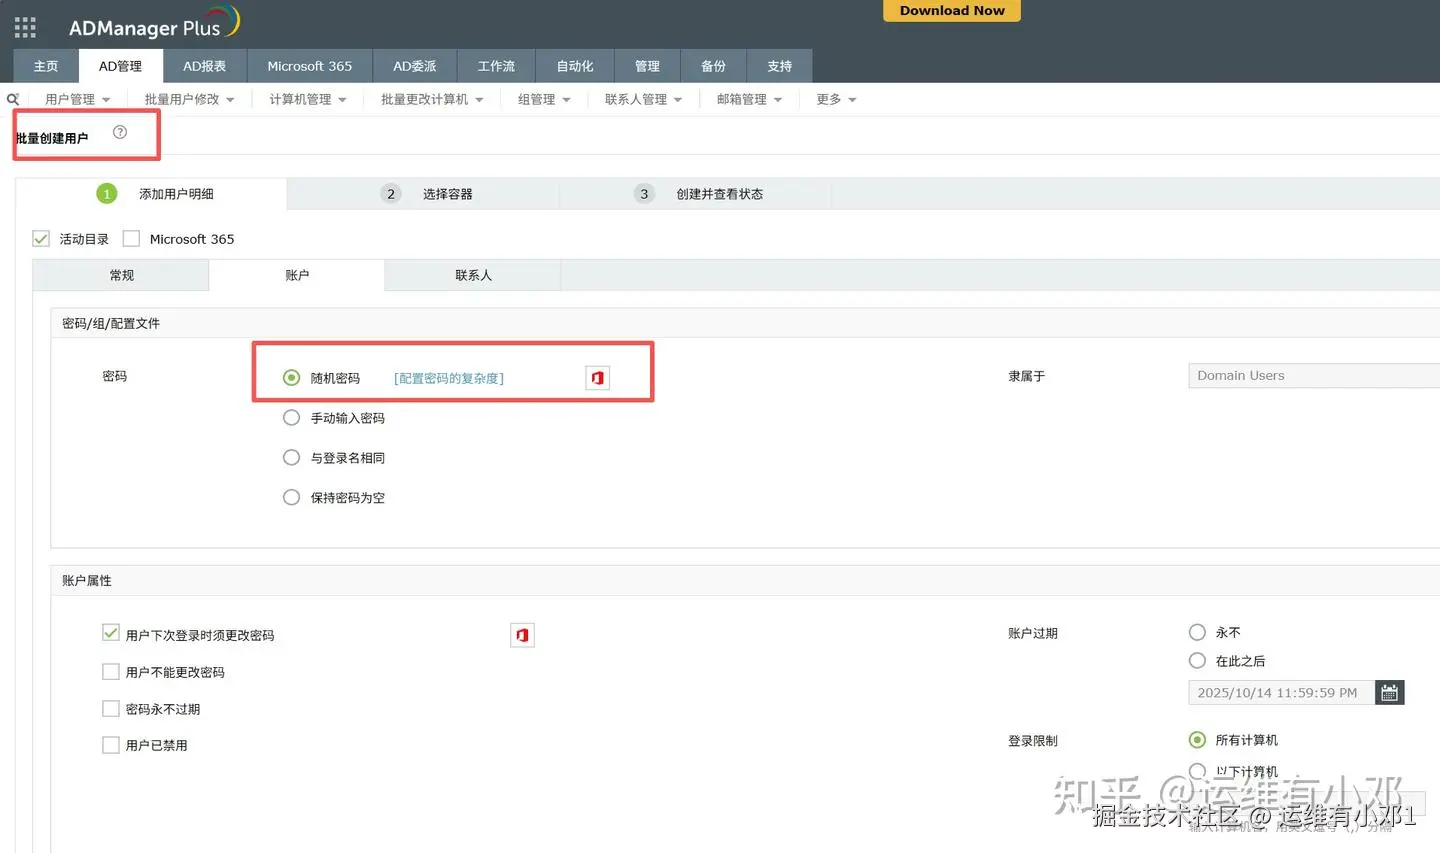
Task: Select the 手动输入密码 radio option
Action: click(291, 418)
